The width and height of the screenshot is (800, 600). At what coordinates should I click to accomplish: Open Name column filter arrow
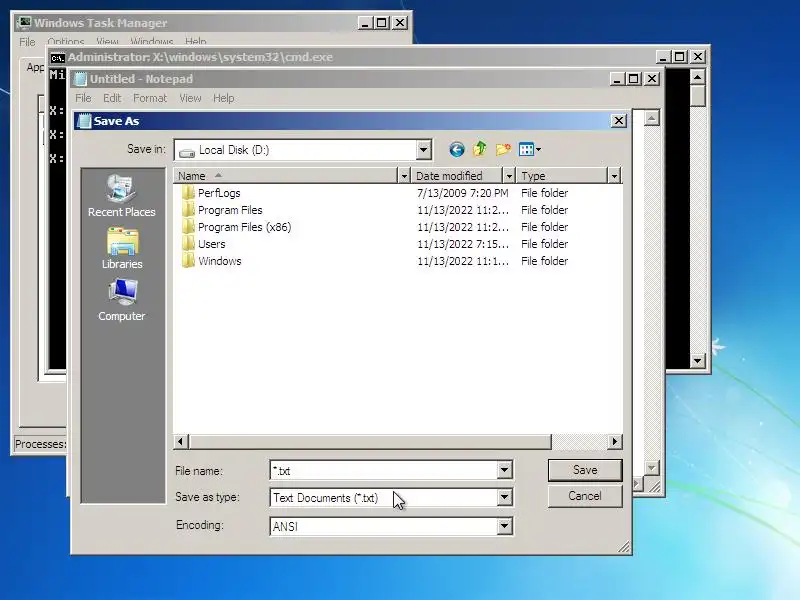404,176
